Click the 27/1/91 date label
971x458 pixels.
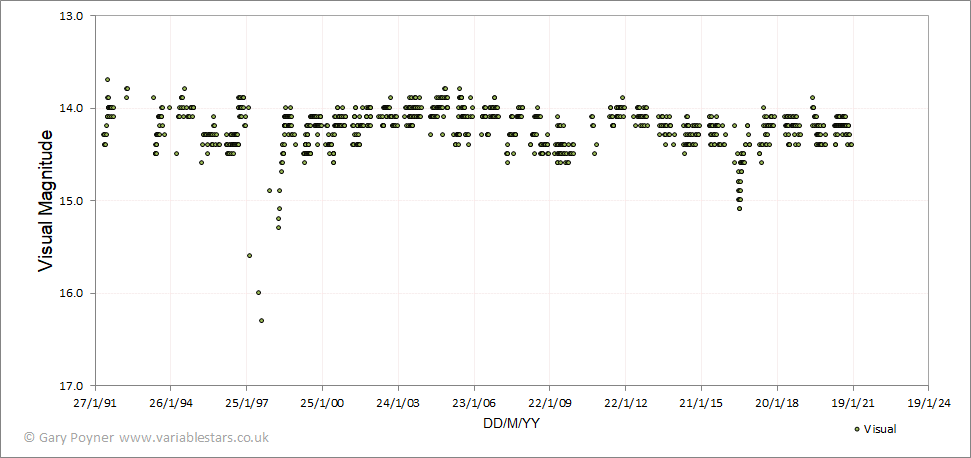tap(95, 404)
